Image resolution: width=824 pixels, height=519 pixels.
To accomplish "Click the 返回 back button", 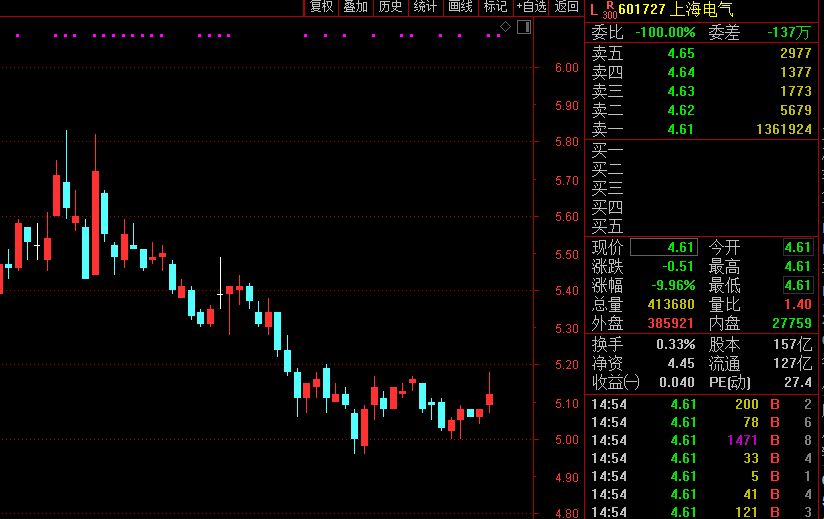I will 566,7.
